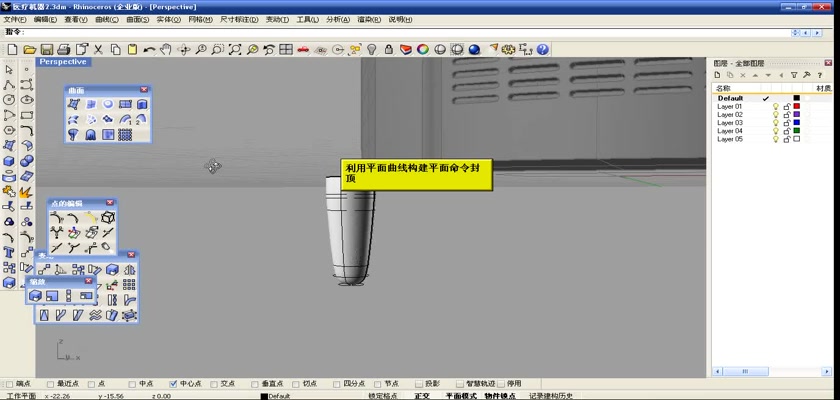Toggle 正交 (Ortho) in status bar

pos(422,396)
